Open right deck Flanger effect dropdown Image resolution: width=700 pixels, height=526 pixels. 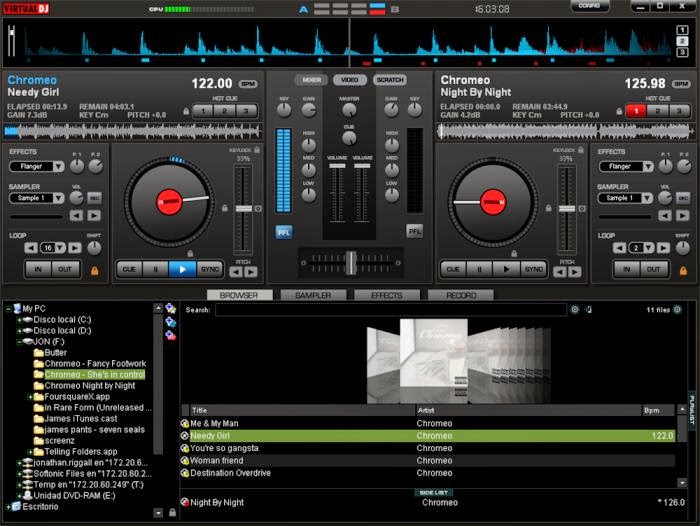pyautogui.click(x=648, y=167)
